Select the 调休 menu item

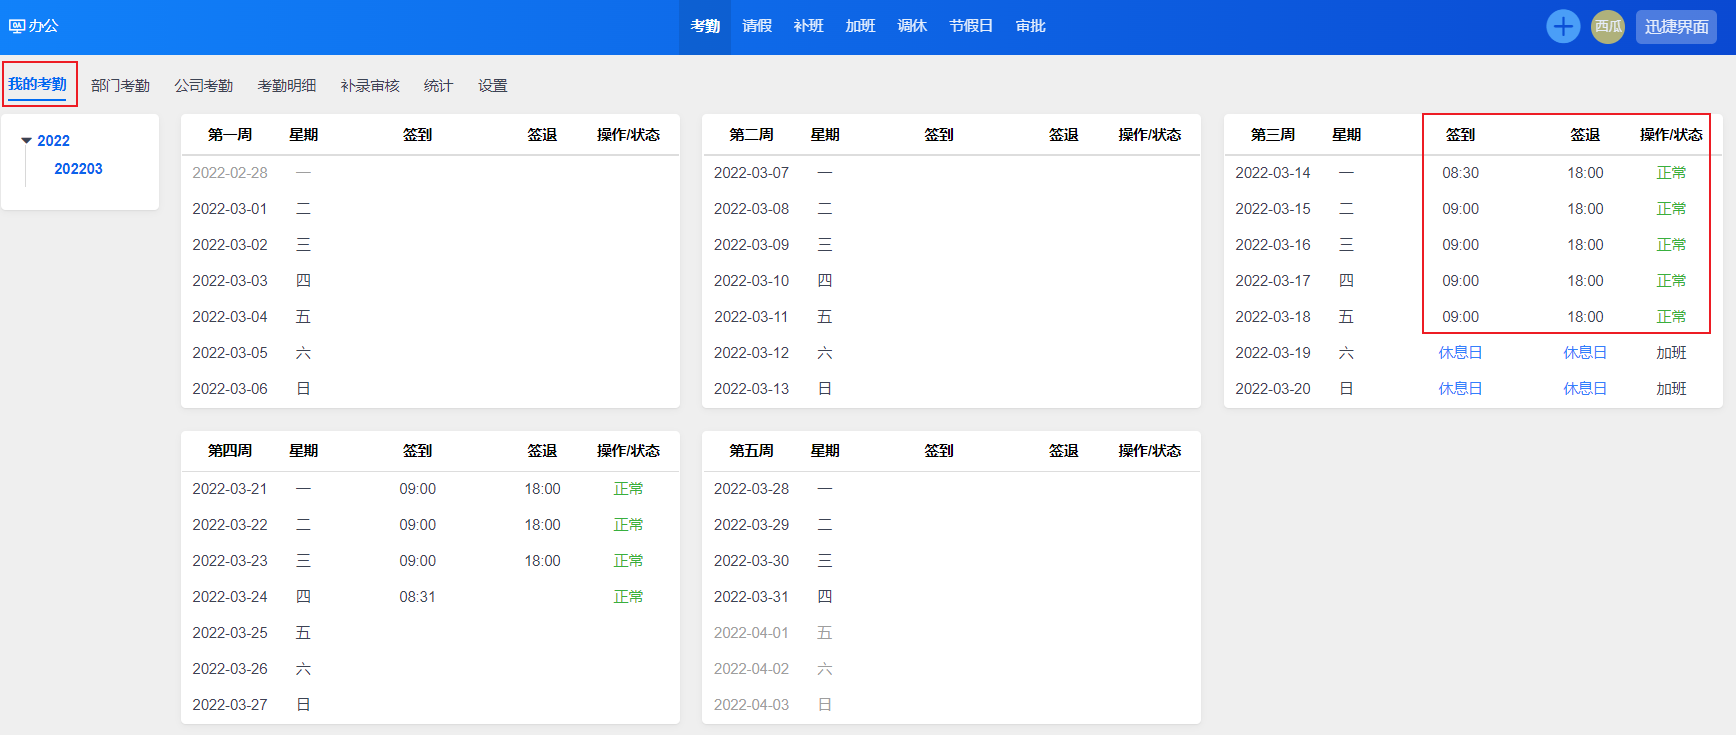click(912, 26)
